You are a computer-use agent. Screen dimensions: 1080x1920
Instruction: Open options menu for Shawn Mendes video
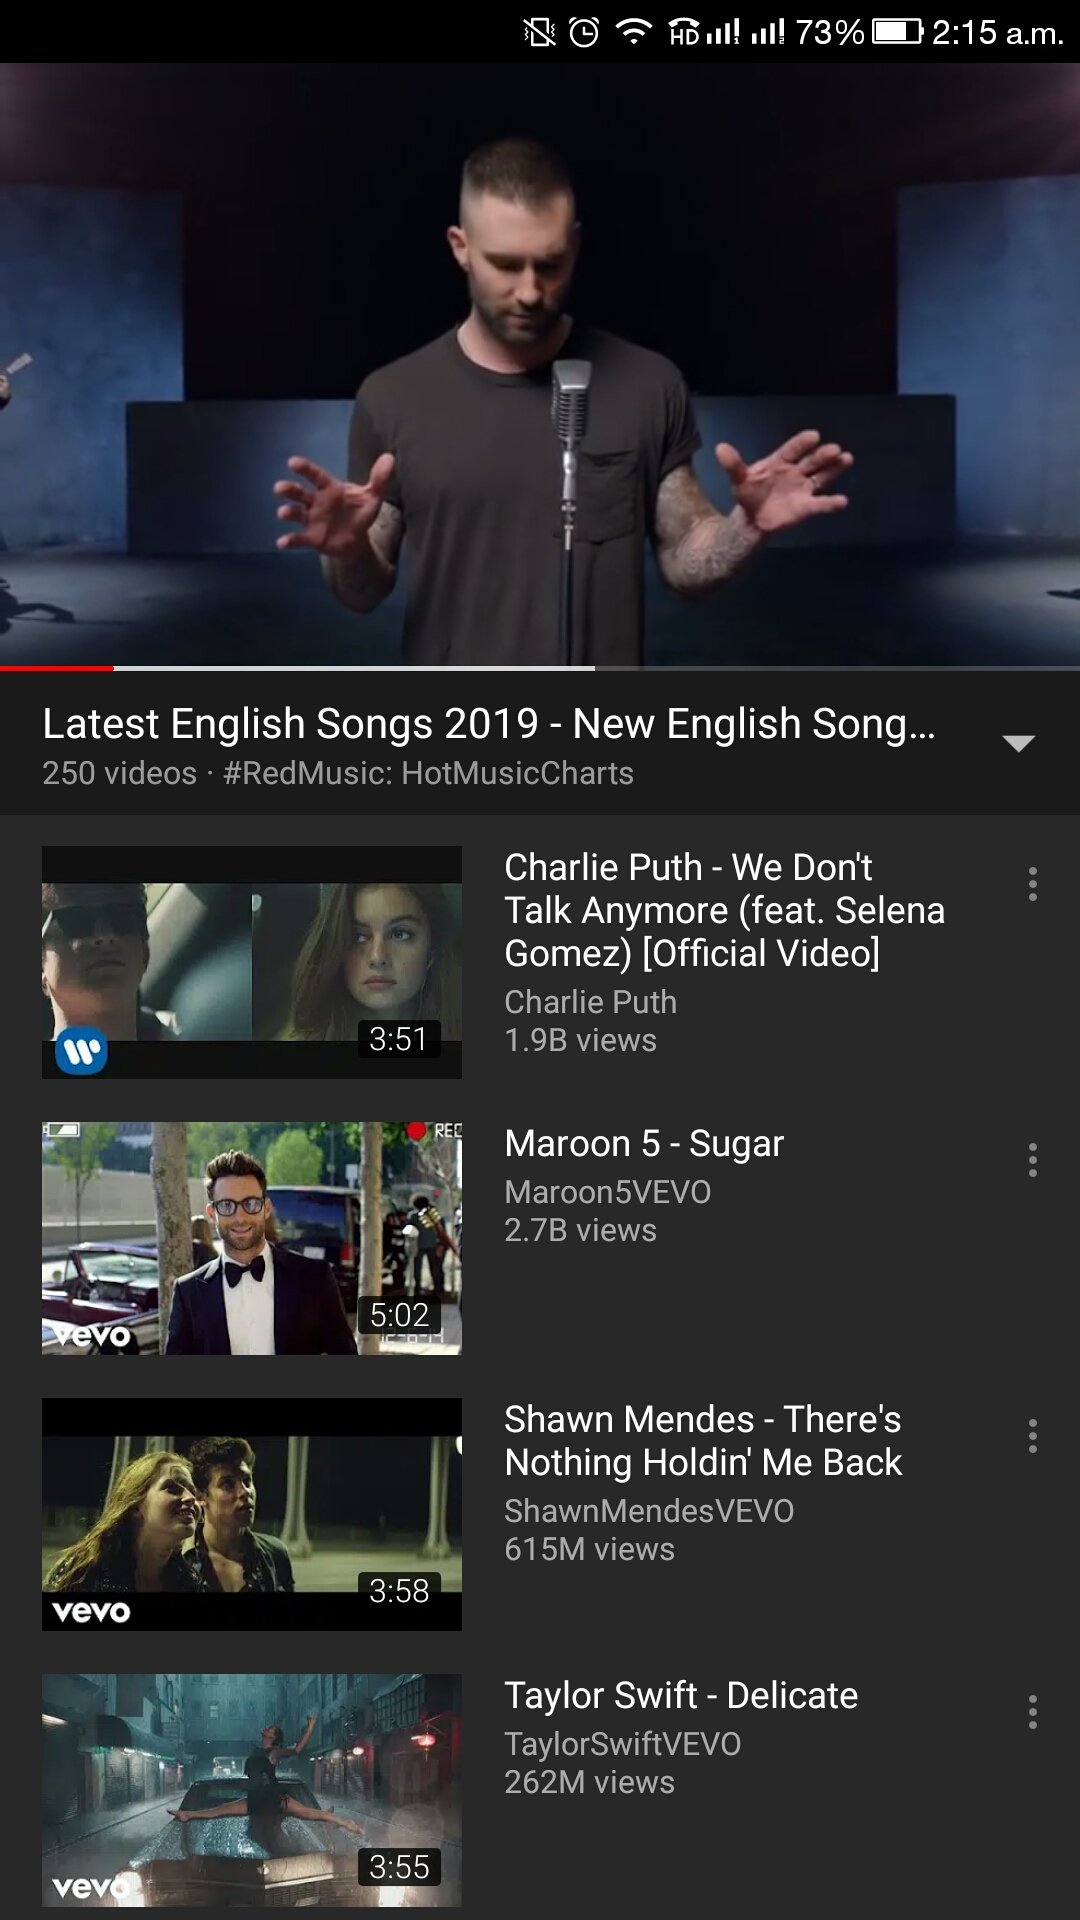(x=1032, y=1436)
